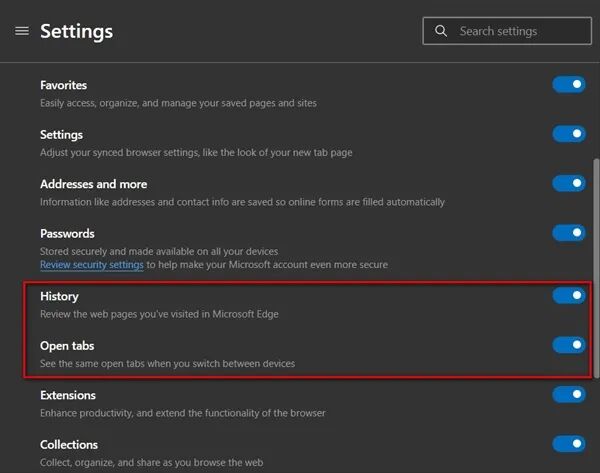This screenshot has height=473, width=600.
Task: Open the hamburger navigation menu
Action: pyautogui.click(x=22, y=31)
